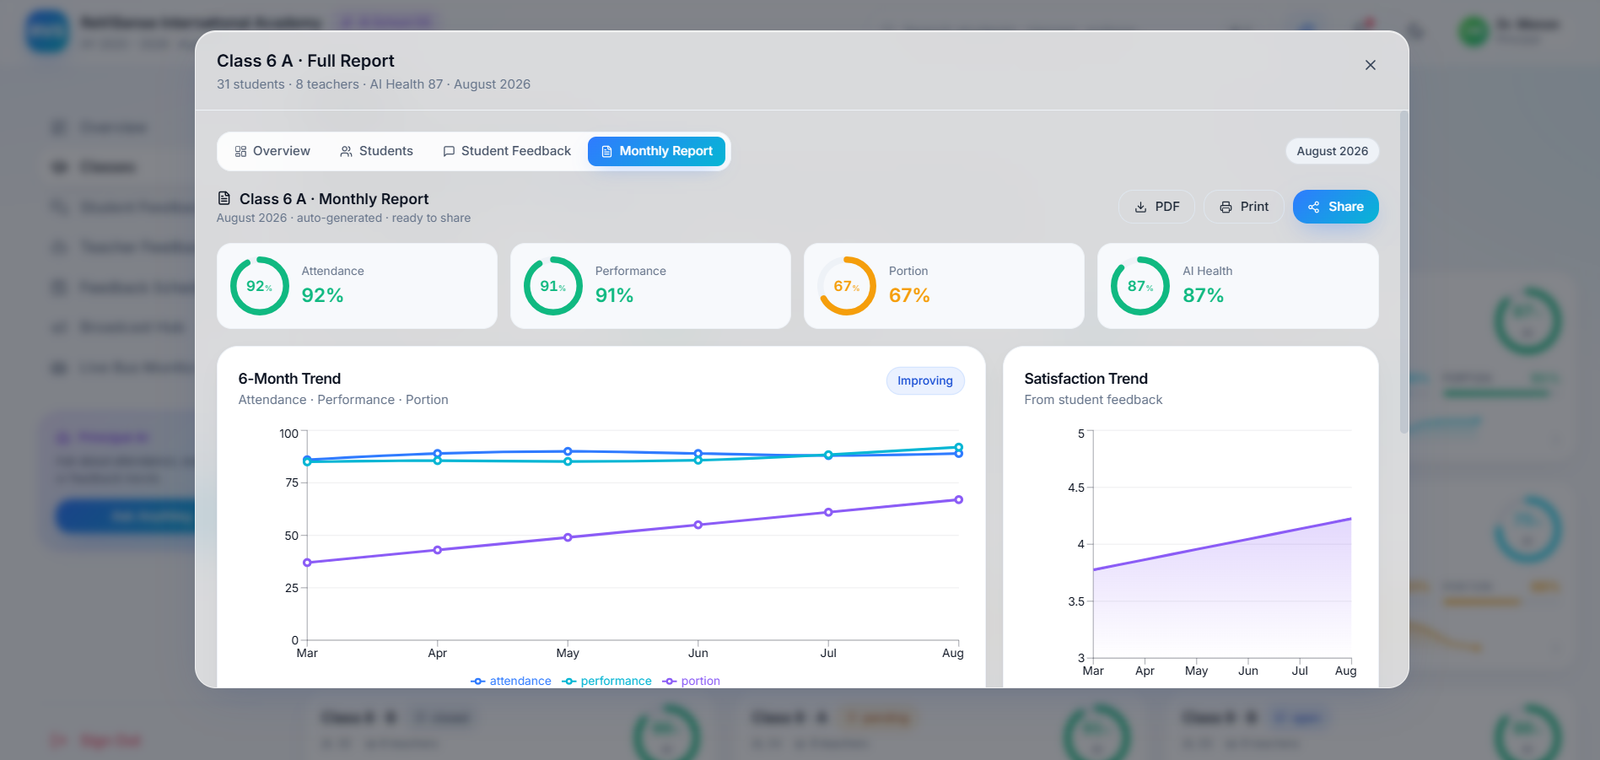
Task: Click the Performance 91% progress ring
Action: (x=553, y=286)
